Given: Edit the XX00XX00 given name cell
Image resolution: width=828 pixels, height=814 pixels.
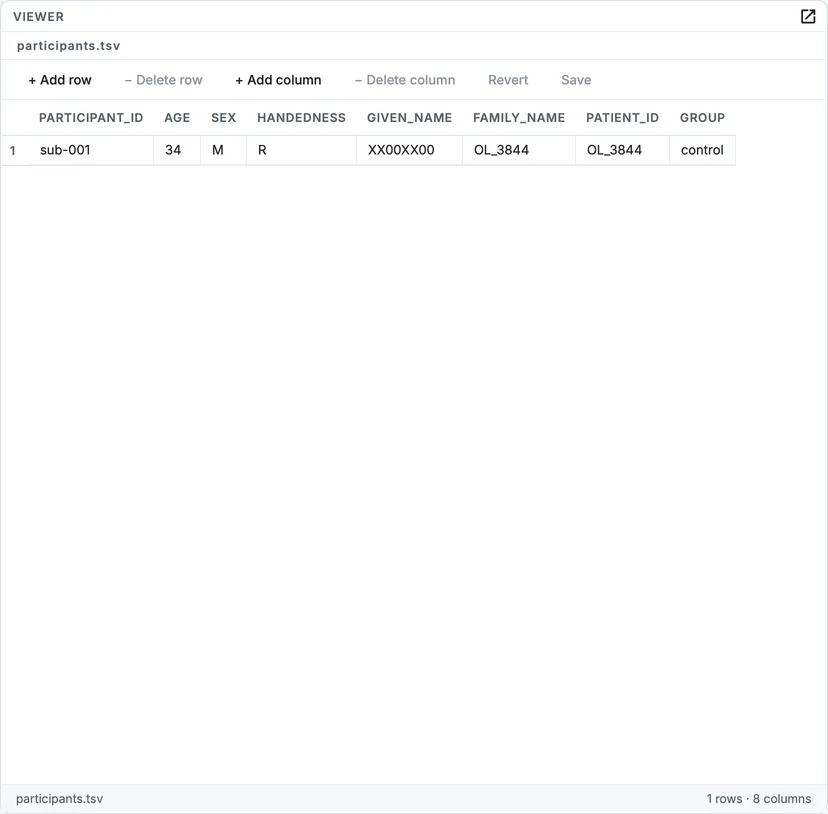Looking at the screenshot, I should pyautogui.click(x=409, y=150).
